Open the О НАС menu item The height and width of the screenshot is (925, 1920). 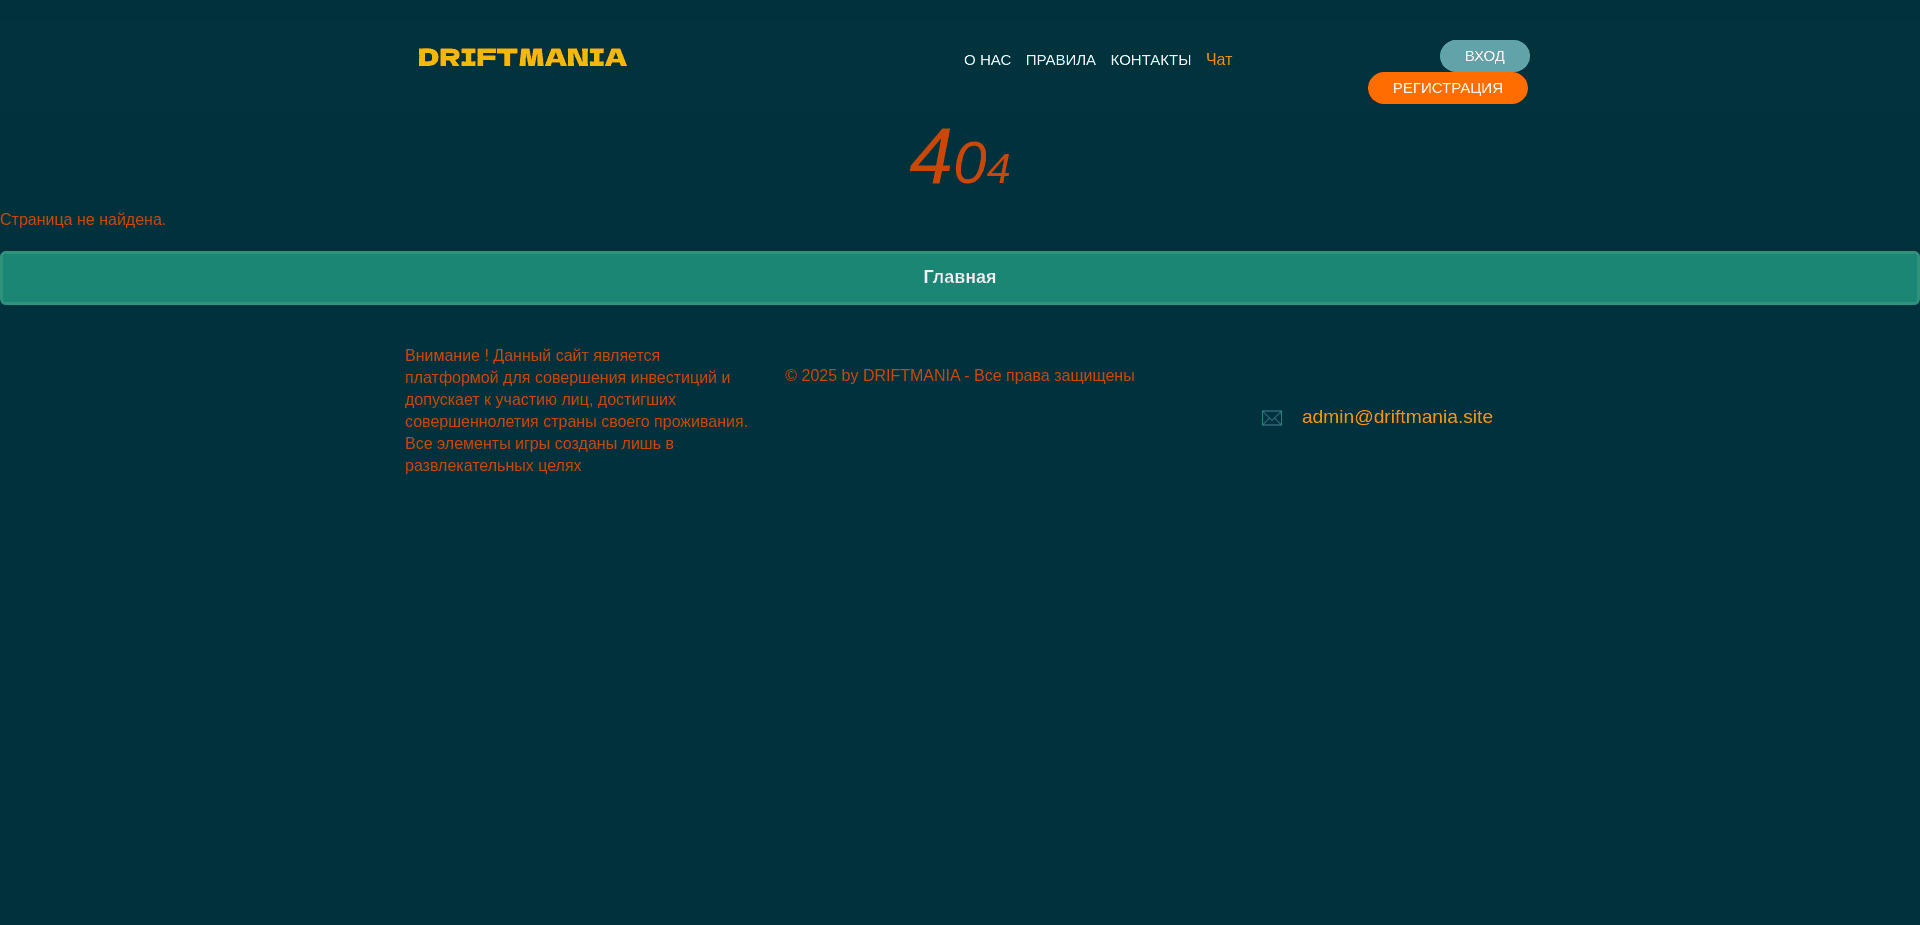(986, 60)
